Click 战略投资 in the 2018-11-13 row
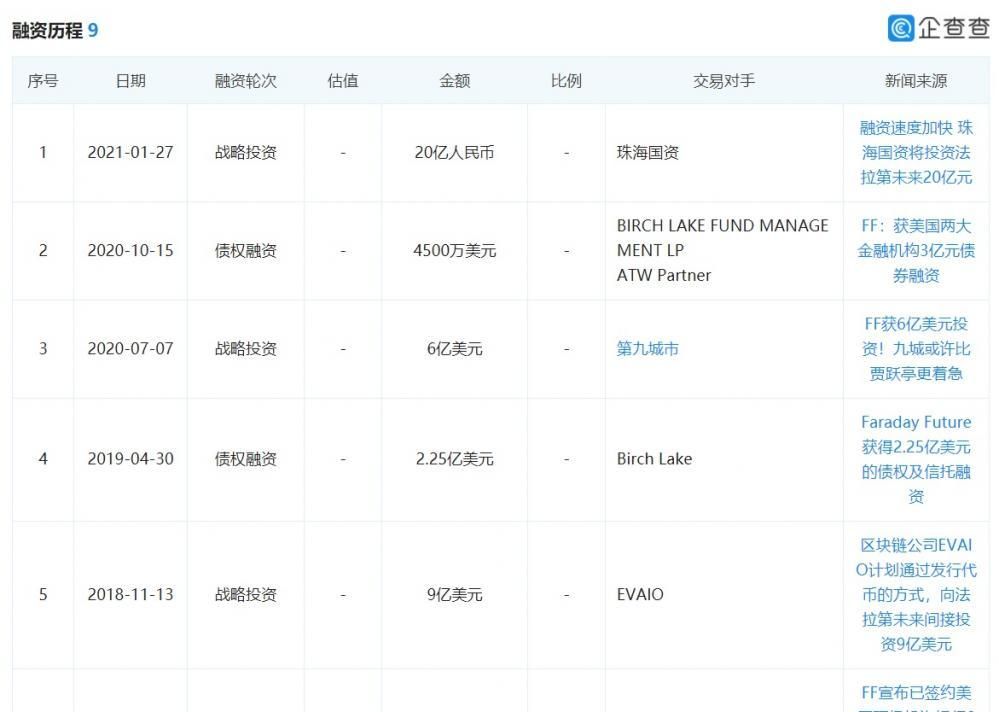Viewport: 999px width, 712px height. coord(246,594)
